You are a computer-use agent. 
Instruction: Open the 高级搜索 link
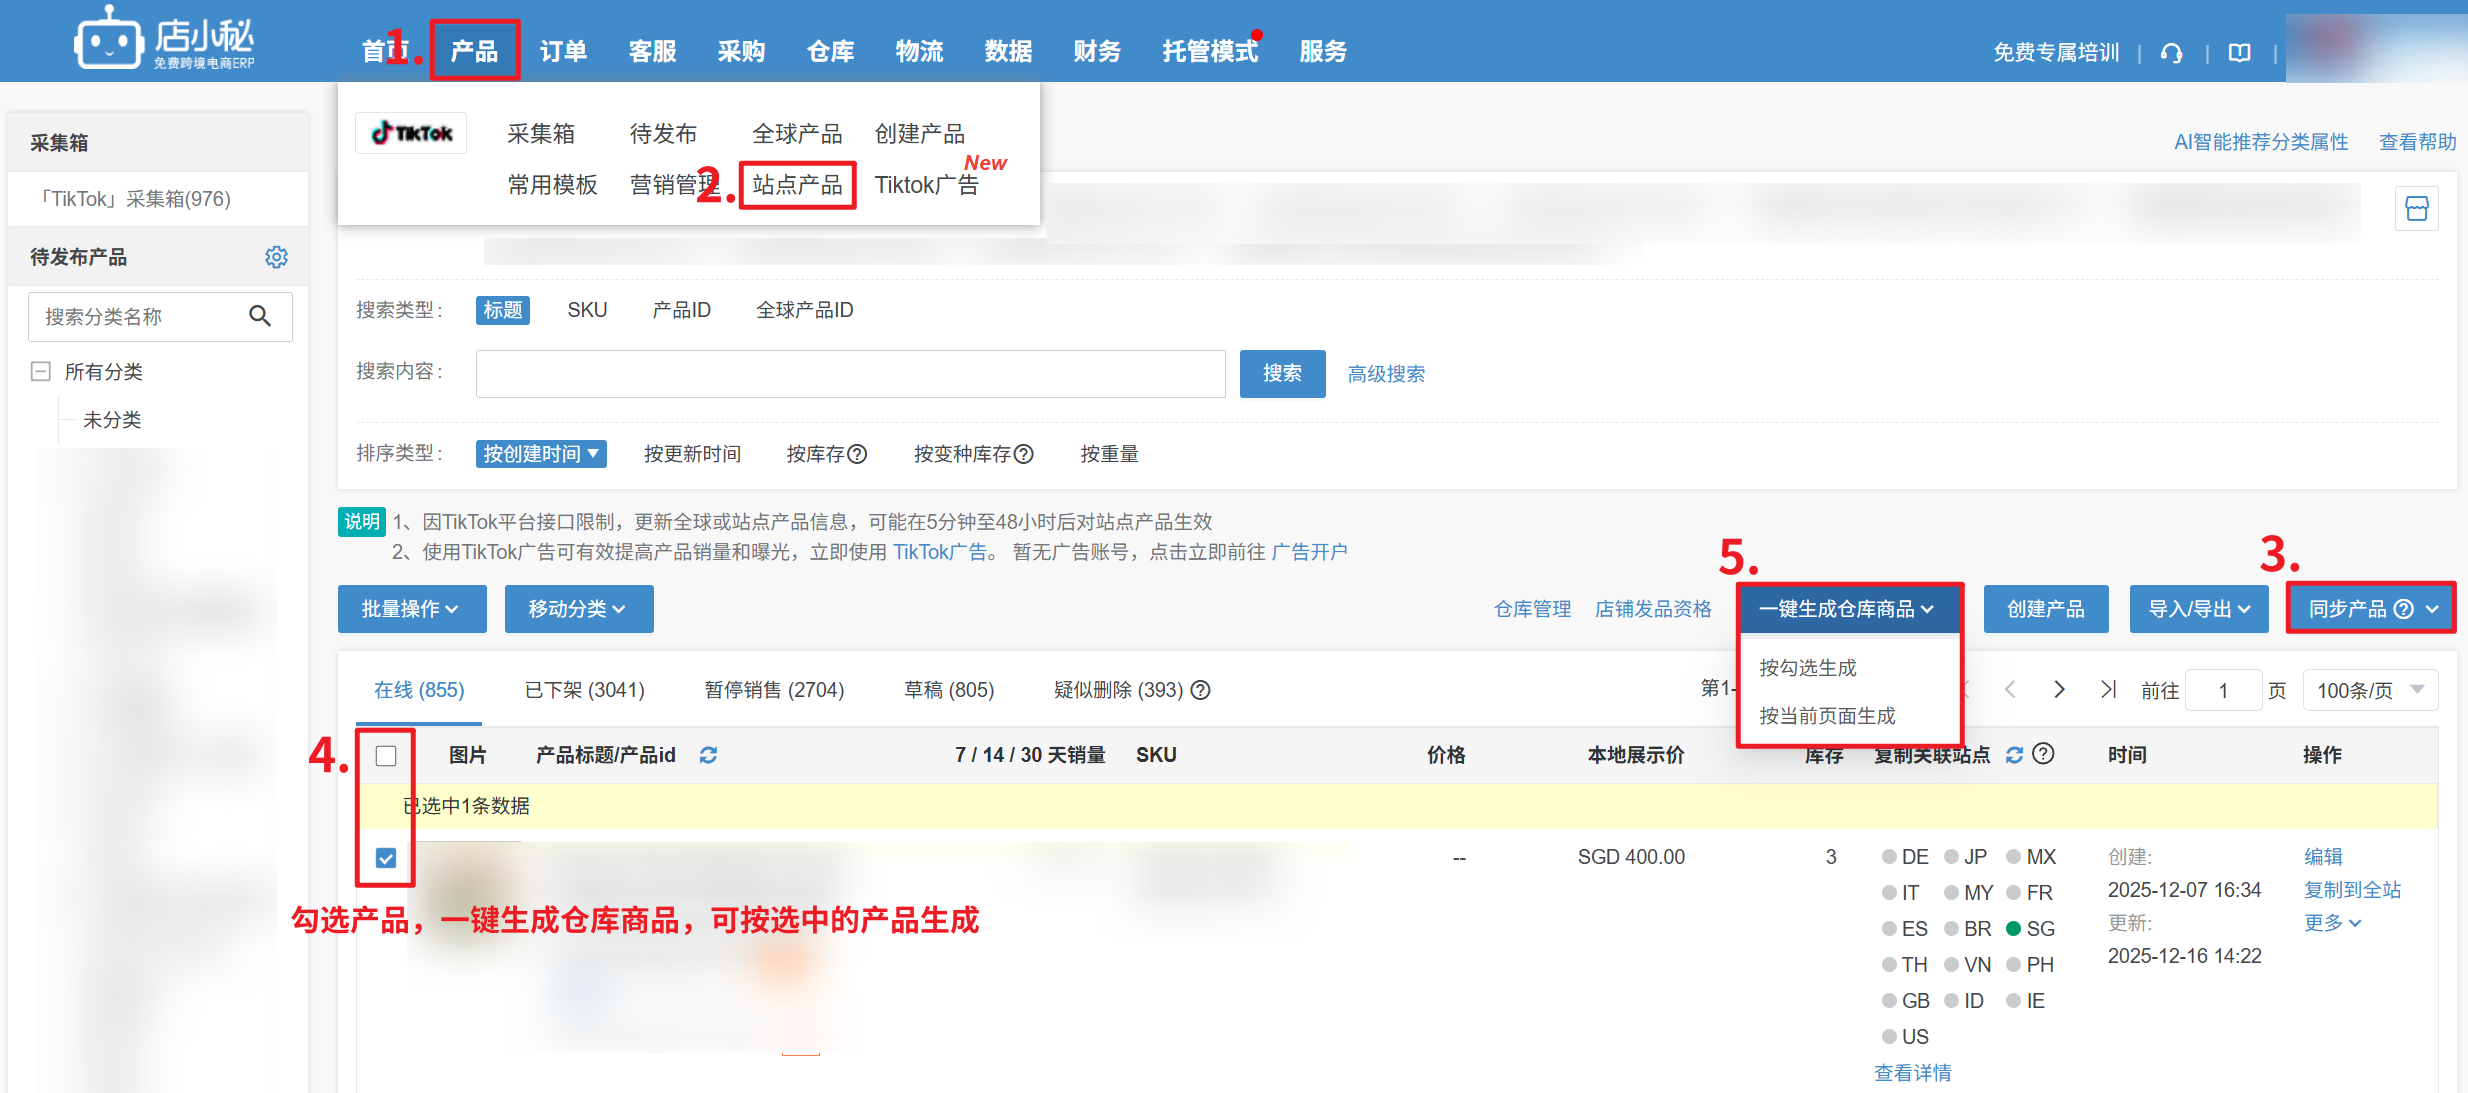click(x=1385, y=374)
